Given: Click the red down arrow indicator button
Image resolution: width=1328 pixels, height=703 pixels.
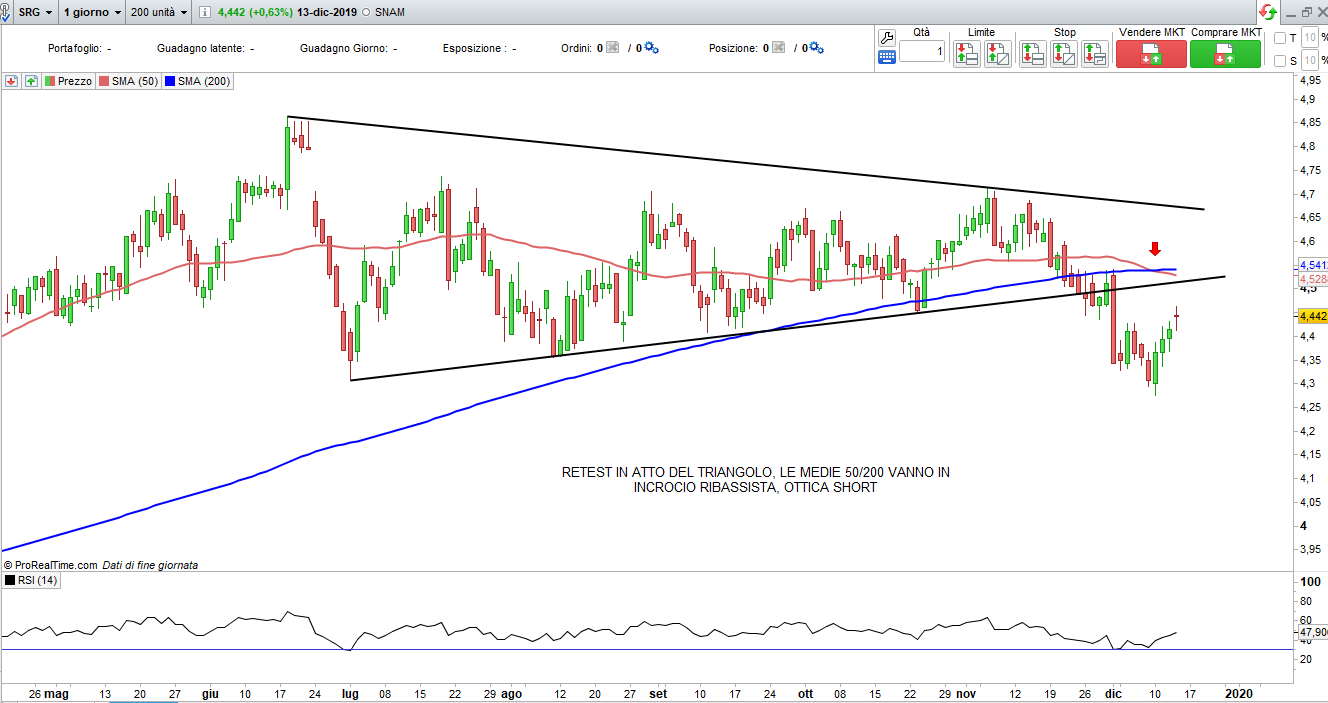Looking at the screenshot, I should click(12, 81).
